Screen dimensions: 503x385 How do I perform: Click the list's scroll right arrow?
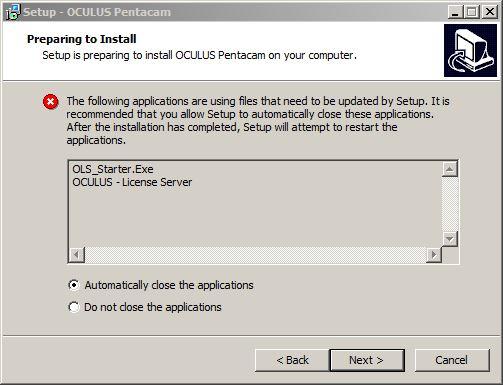pos(434,255)
